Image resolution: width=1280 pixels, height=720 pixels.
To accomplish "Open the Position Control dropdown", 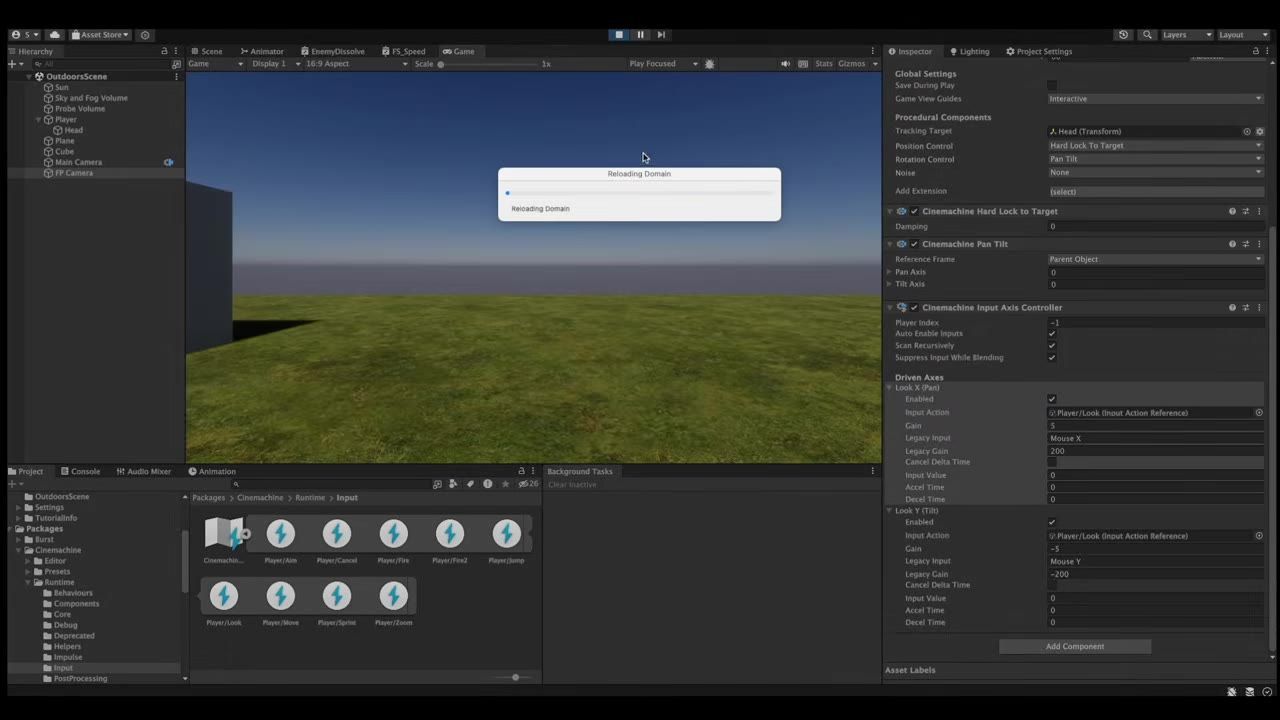I will tap(1155, 146).
